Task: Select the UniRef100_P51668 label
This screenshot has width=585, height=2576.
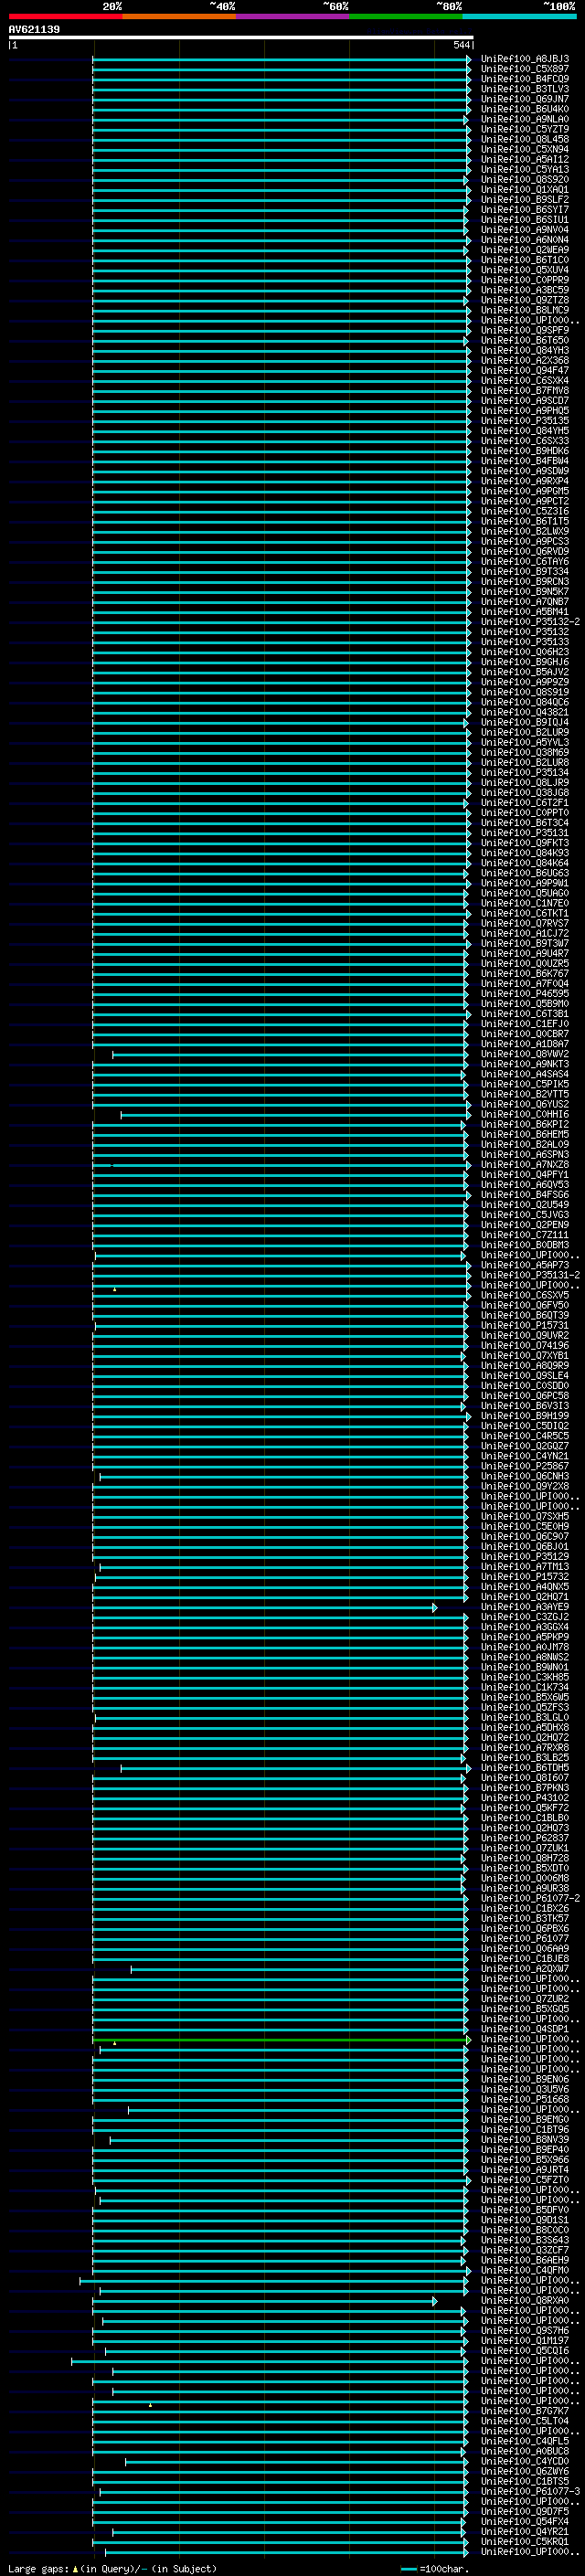Action: [x=525, y=2099]
